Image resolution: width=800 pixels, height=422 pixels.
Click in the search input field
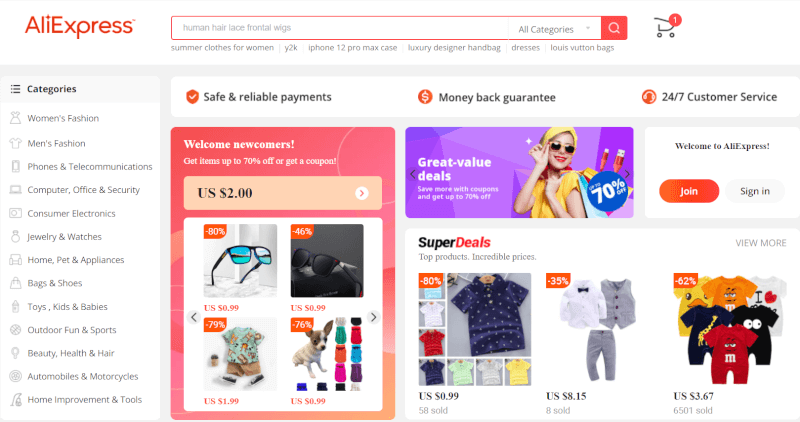tap(340, 28)
